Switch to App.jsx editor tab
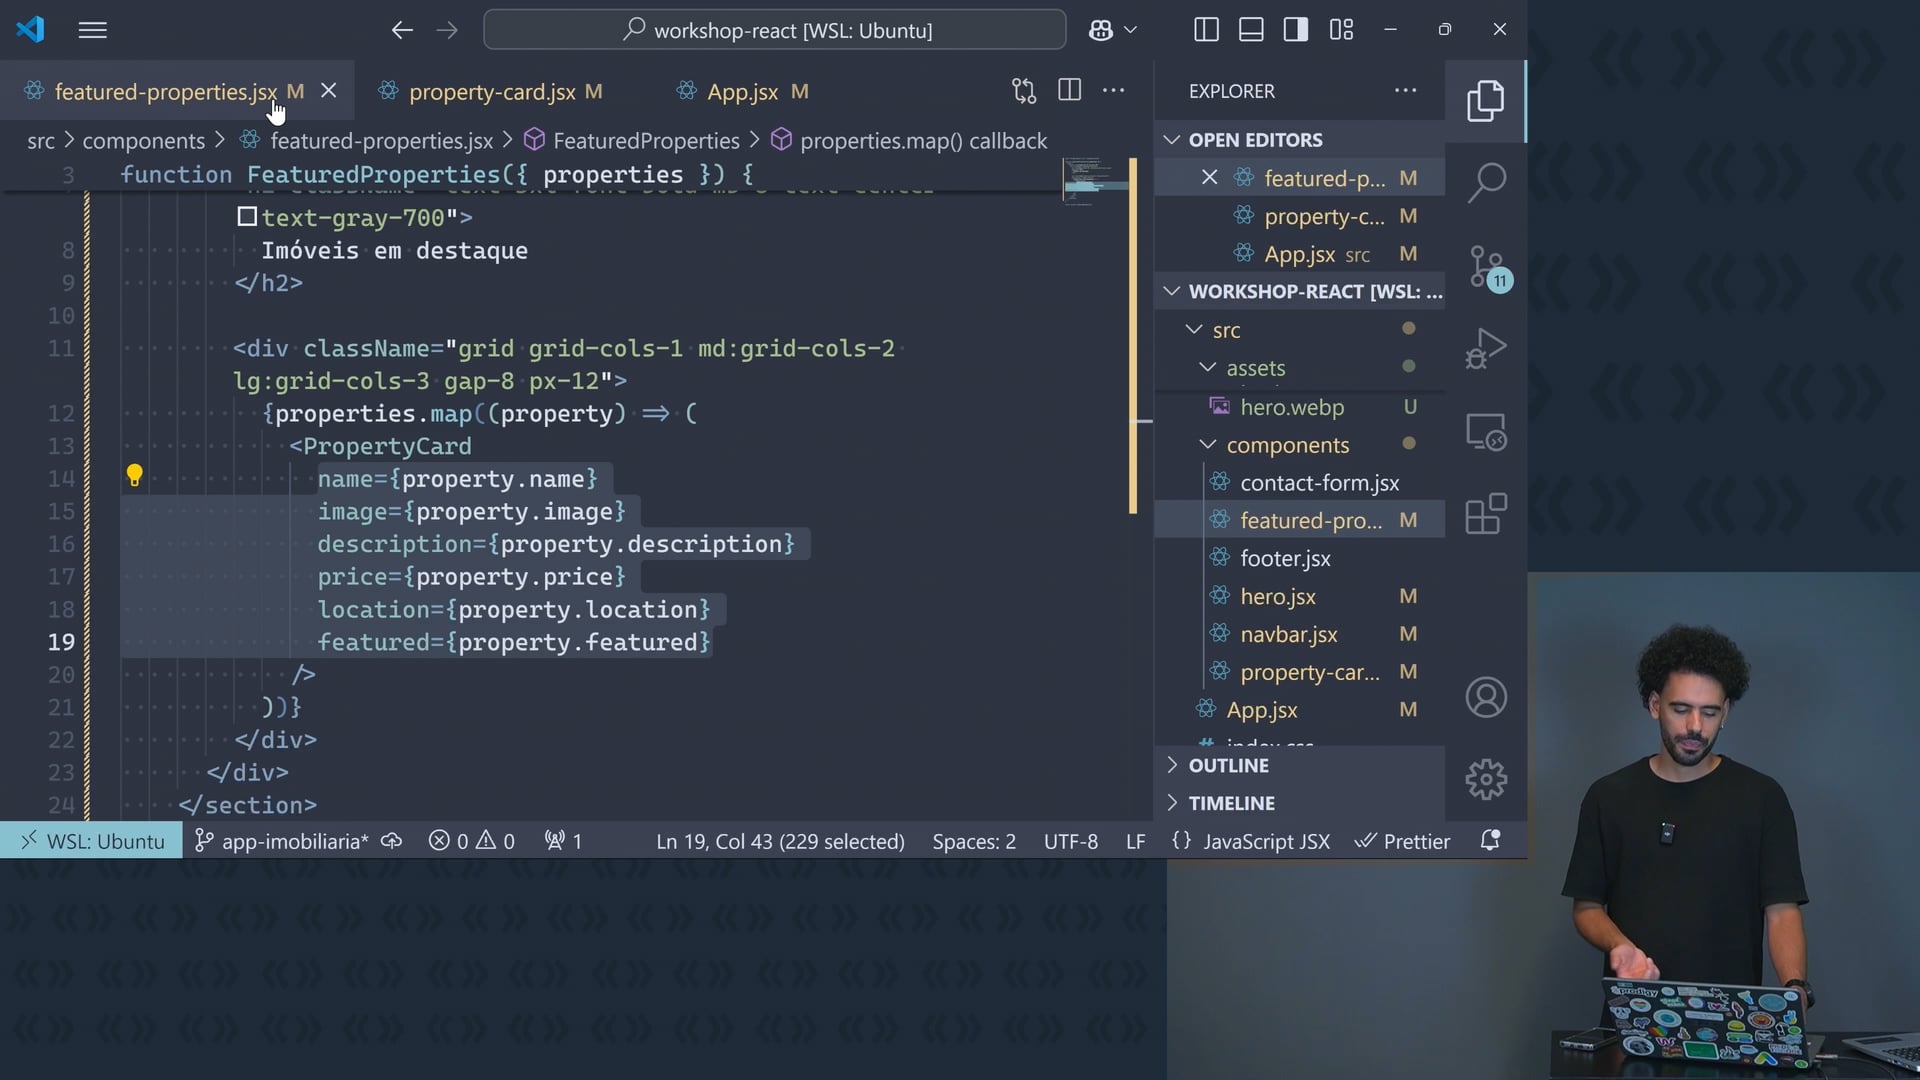This screenshot has height=1080, width=1920. point(742,92)
